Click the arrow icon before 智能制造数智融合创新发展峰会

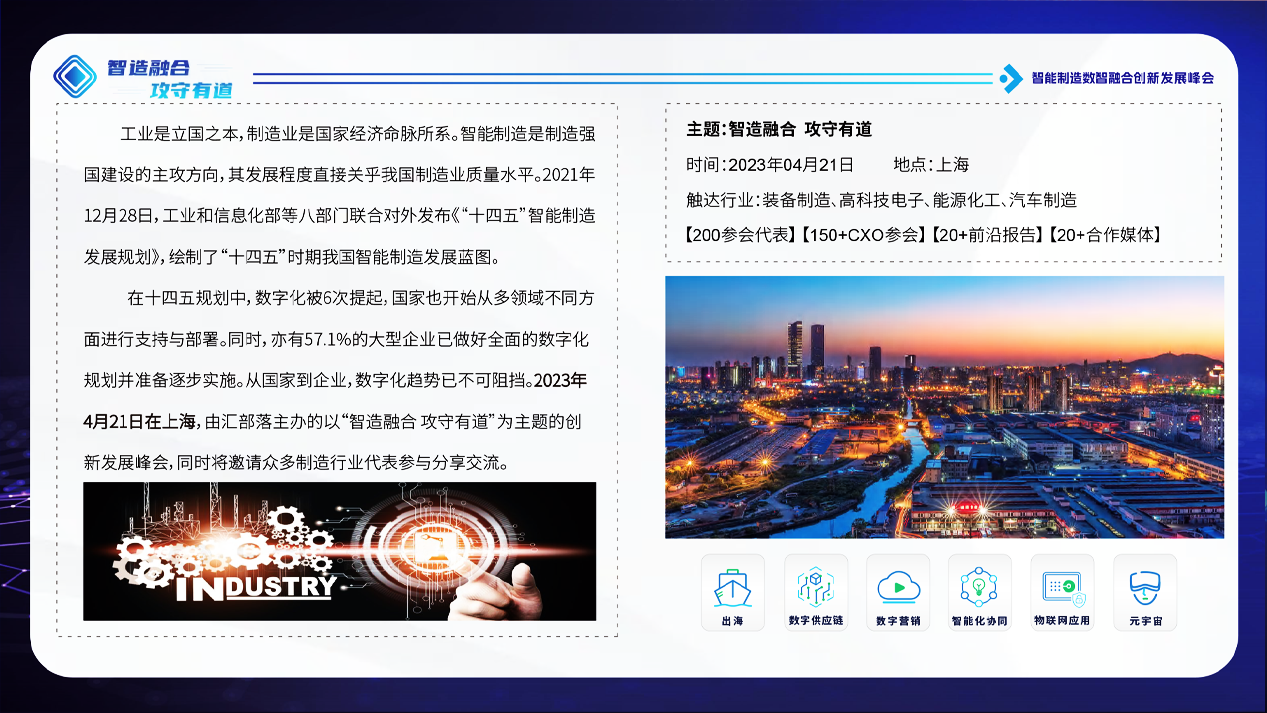(x=1012, y=78)
